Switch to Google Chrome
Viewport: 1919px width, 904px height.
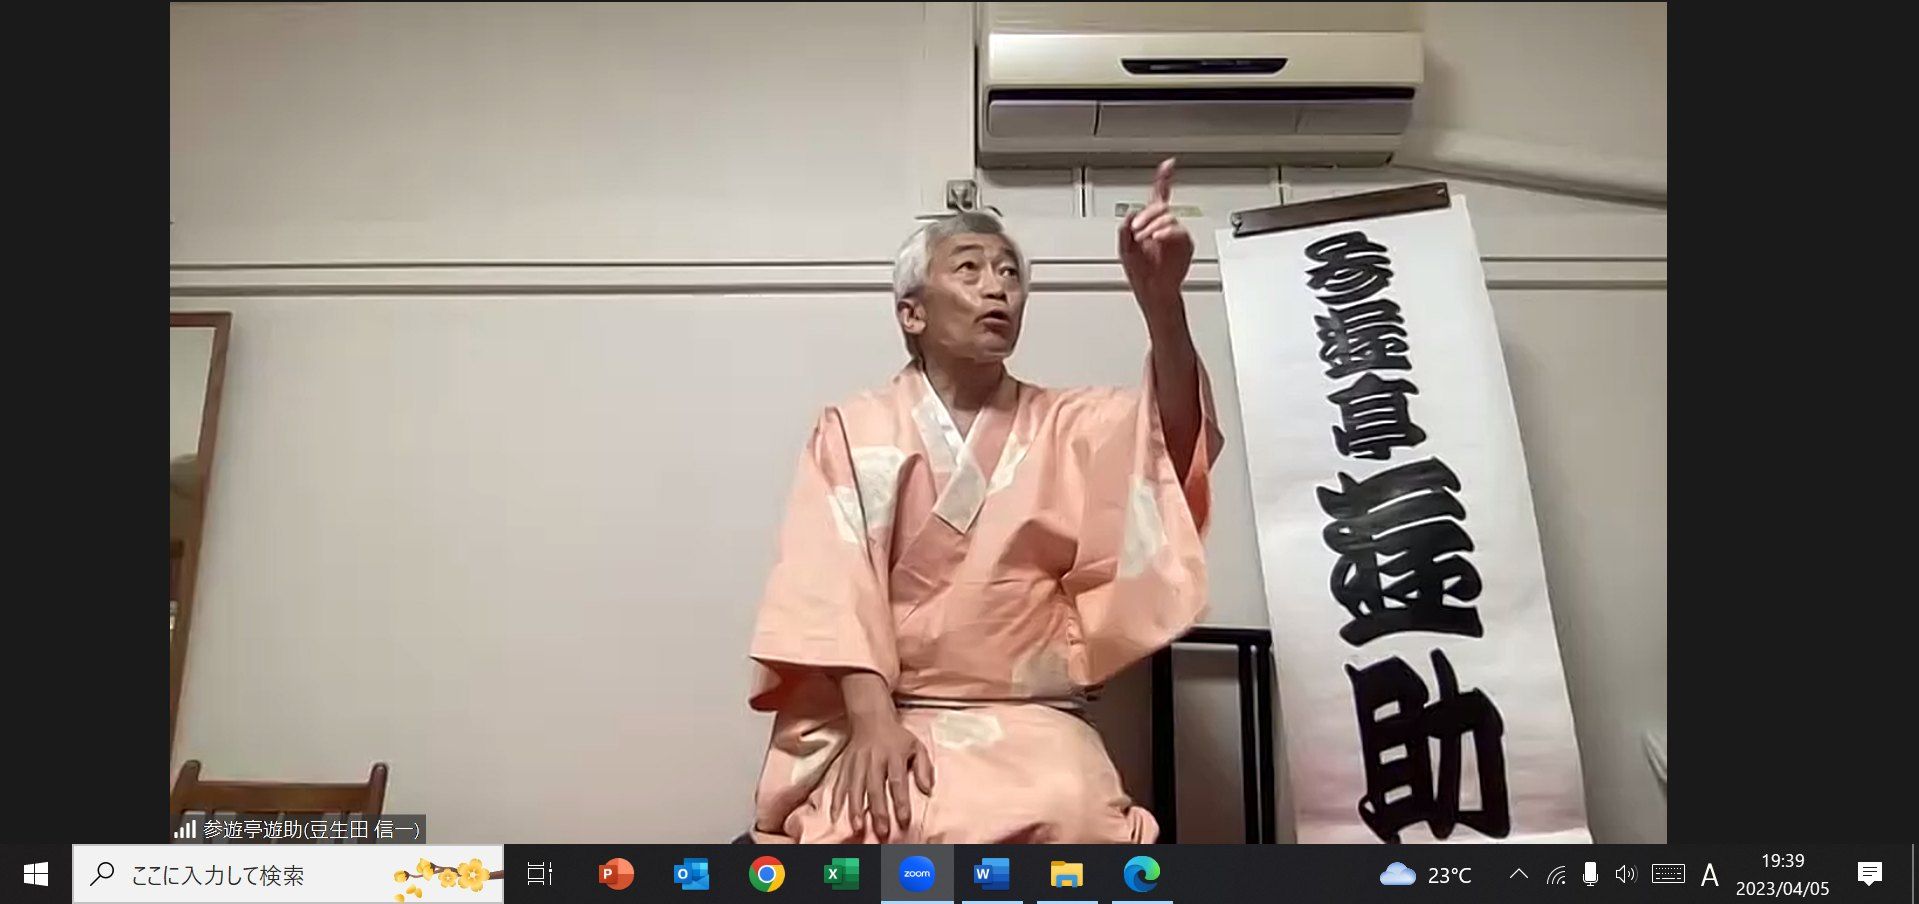(x=767, y=875)
